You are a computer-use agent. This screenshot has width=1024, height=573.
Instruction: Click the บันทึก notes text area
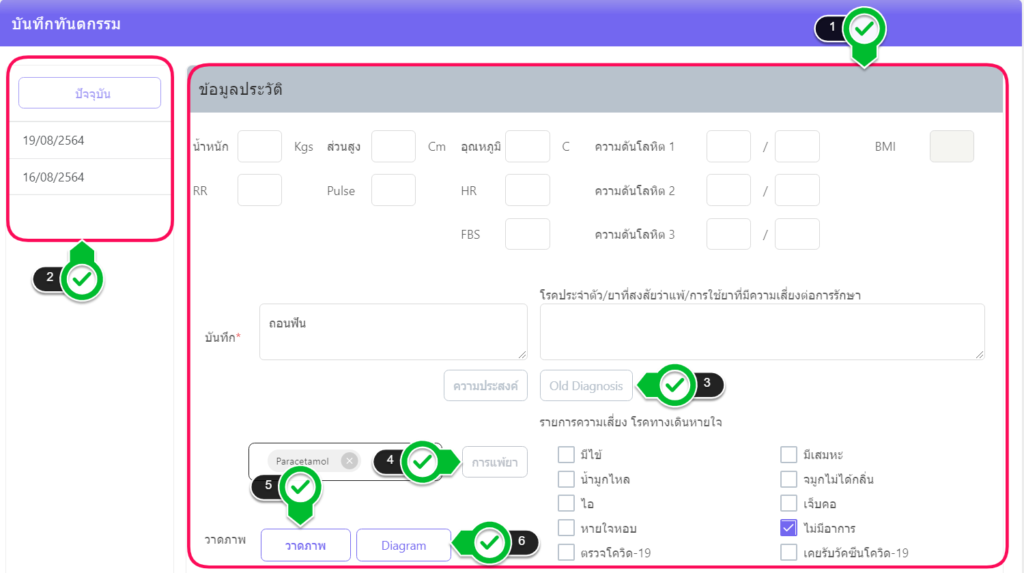coord(392,332)
